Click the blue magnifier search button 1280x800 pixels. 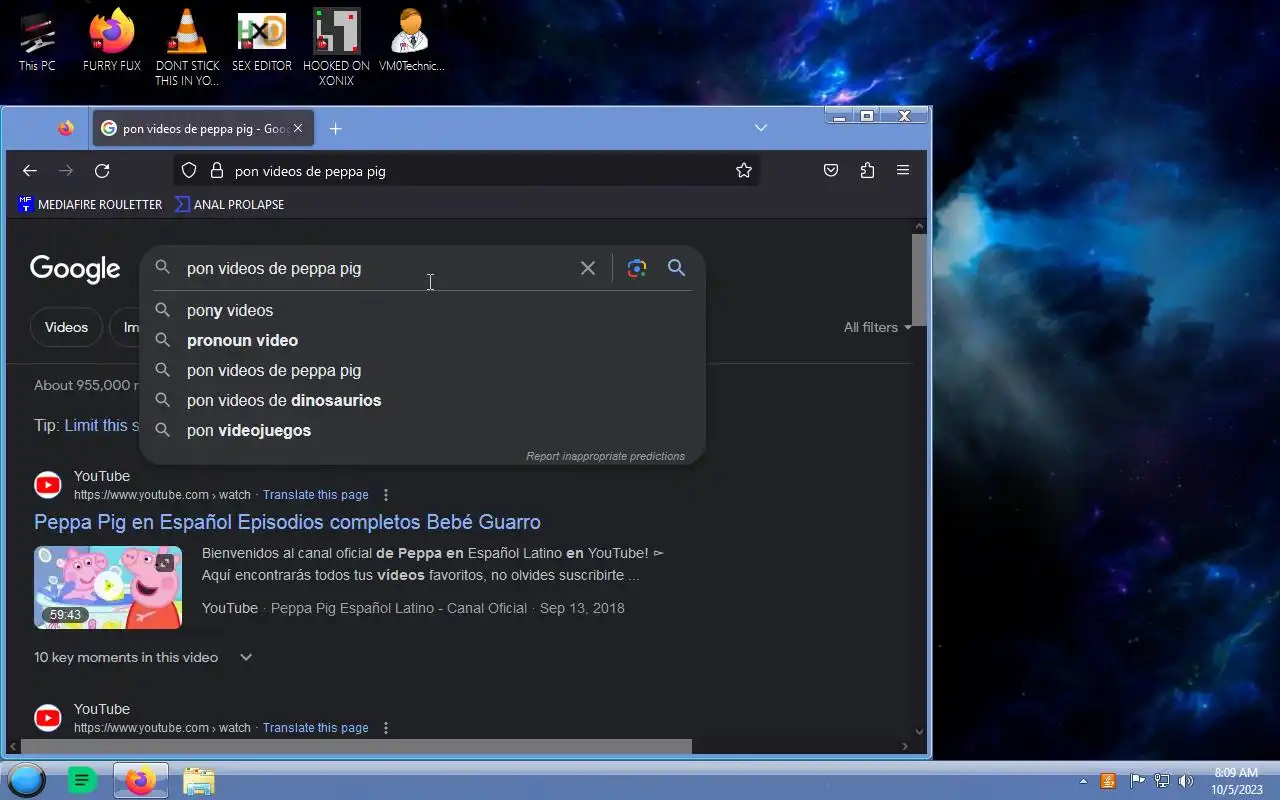677,268
